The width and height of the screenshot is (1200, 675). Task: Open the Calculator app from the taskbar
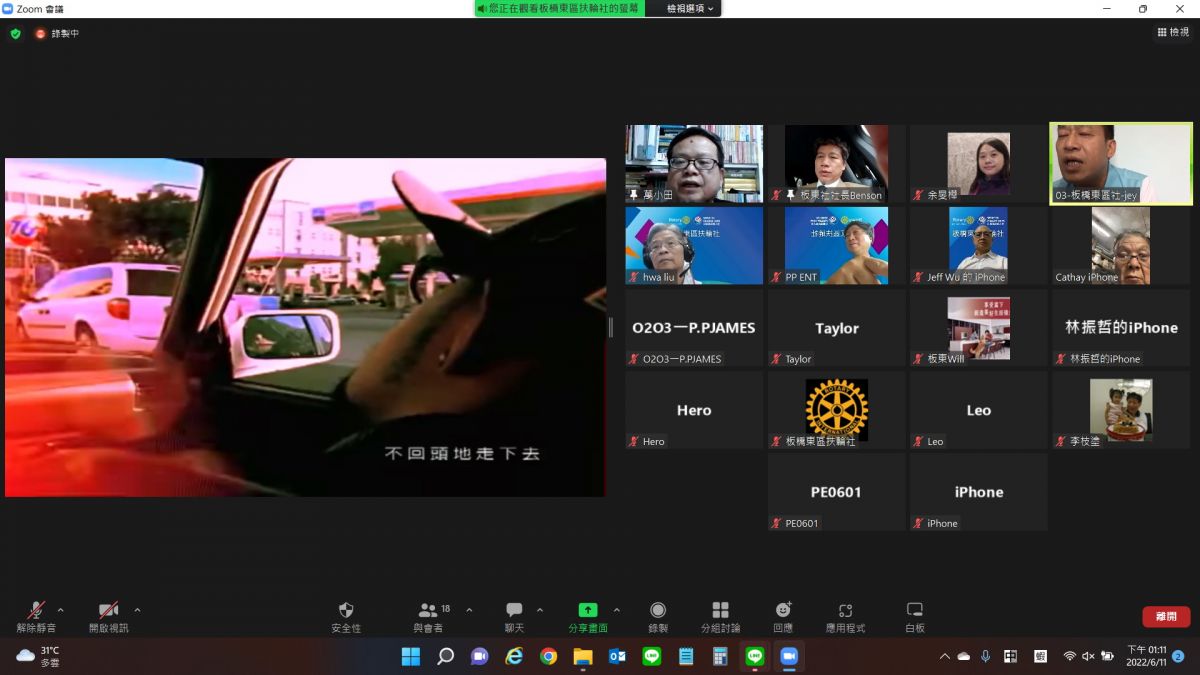pyautogui.click(x=720, y=656)
